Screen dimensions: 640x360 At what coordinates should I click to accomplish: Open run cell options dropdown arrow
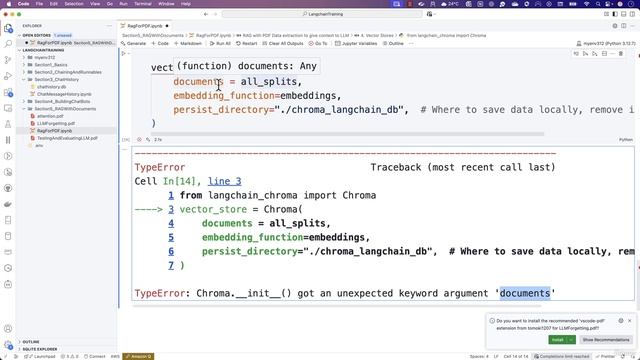pyautogui.click(x=129, y=53)
